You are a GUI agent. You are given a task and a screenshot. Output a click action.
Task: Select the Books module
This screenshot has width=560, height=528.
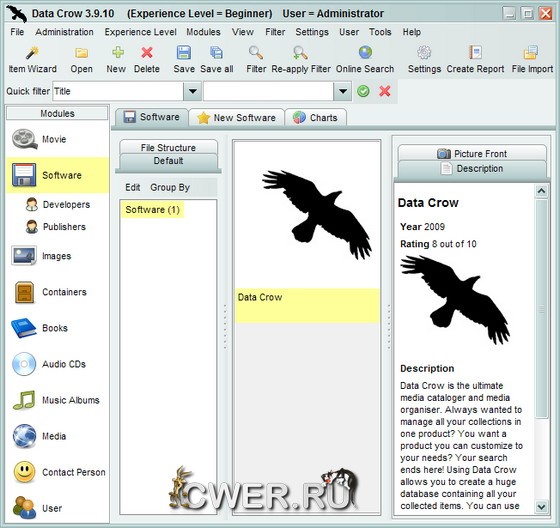[57, 328]
